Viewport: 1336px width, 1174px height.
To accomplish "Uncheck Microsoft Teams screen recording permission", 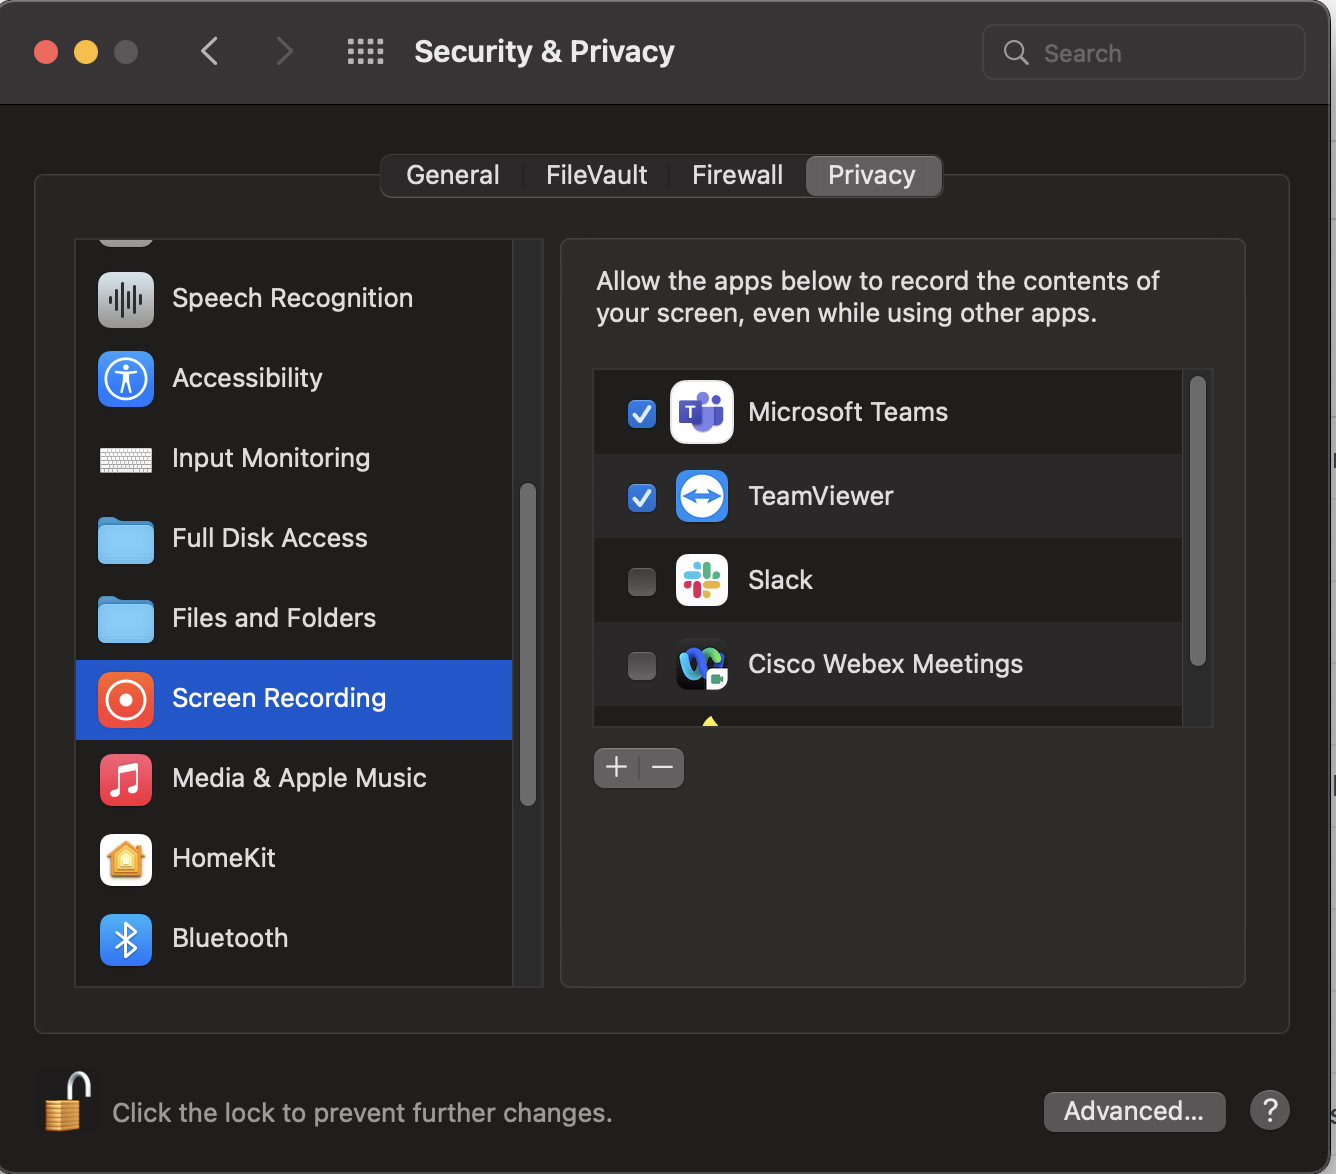I will coord(641,413).
